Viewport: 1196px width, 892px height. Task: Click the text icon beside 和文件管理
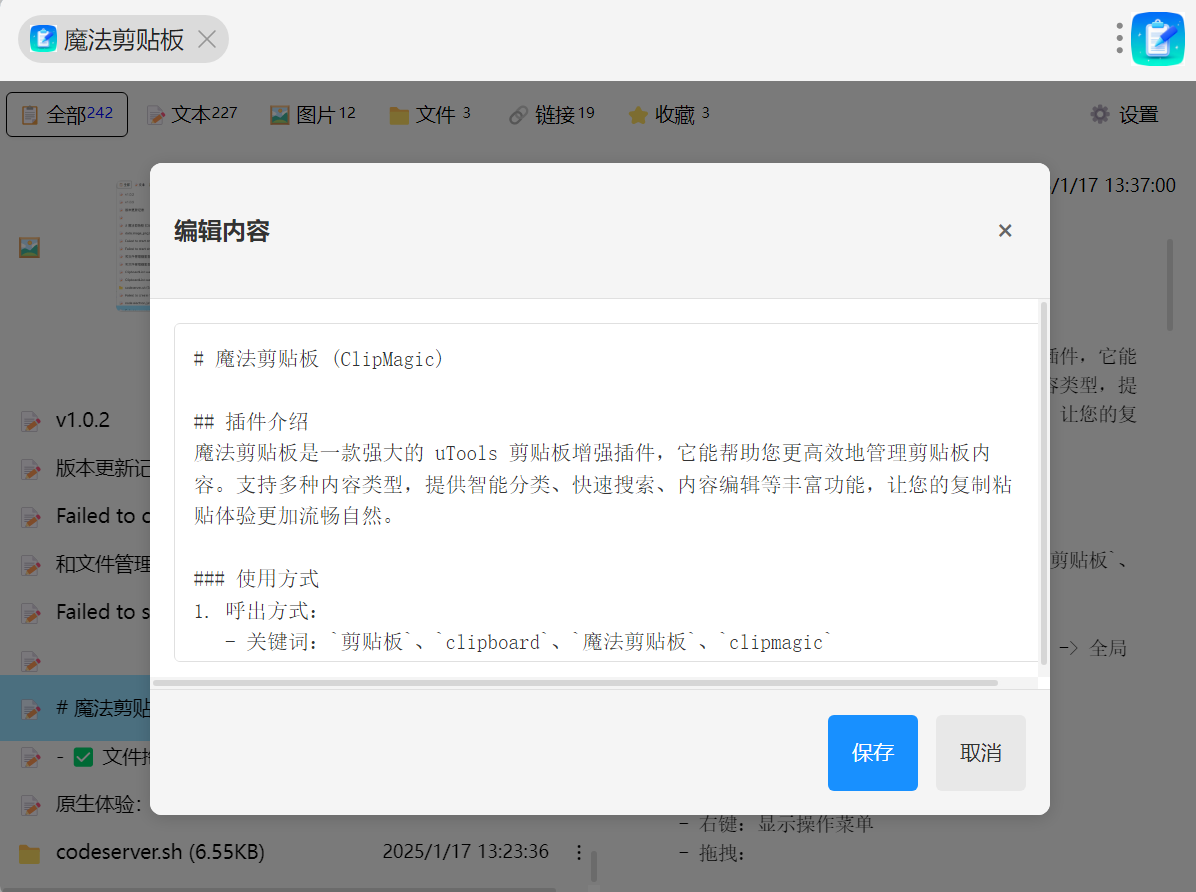31,565
